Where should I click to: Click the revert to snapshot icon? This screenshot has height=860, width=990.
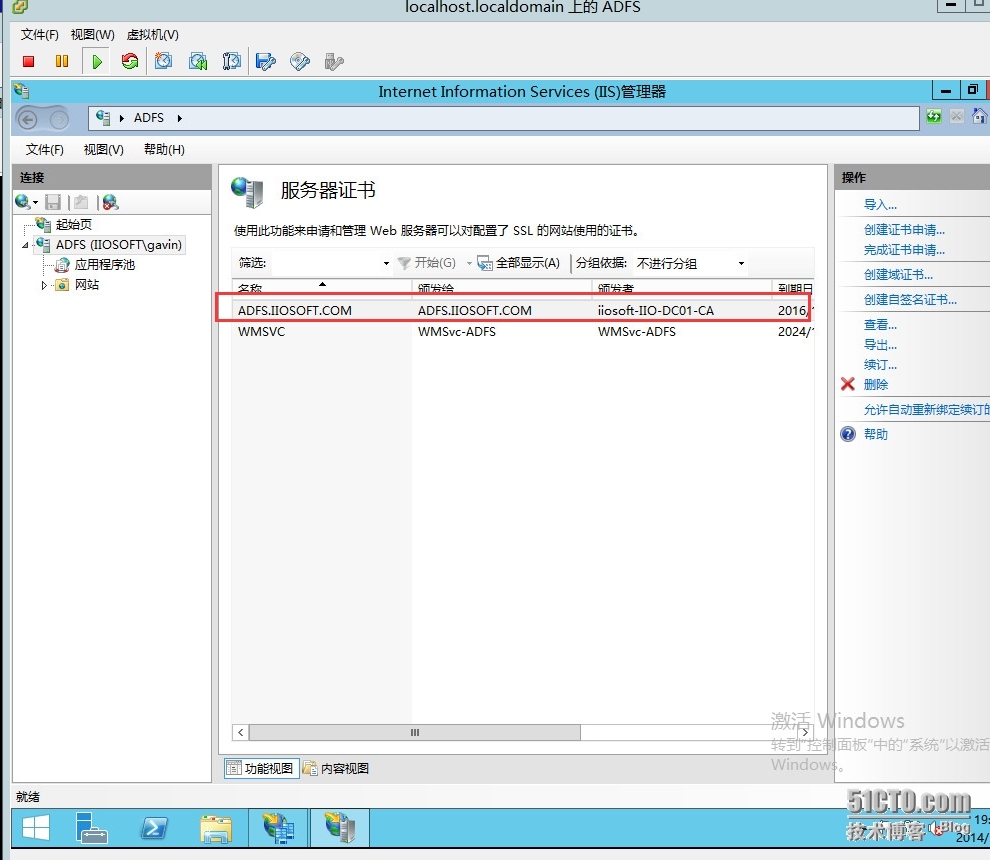198,61
